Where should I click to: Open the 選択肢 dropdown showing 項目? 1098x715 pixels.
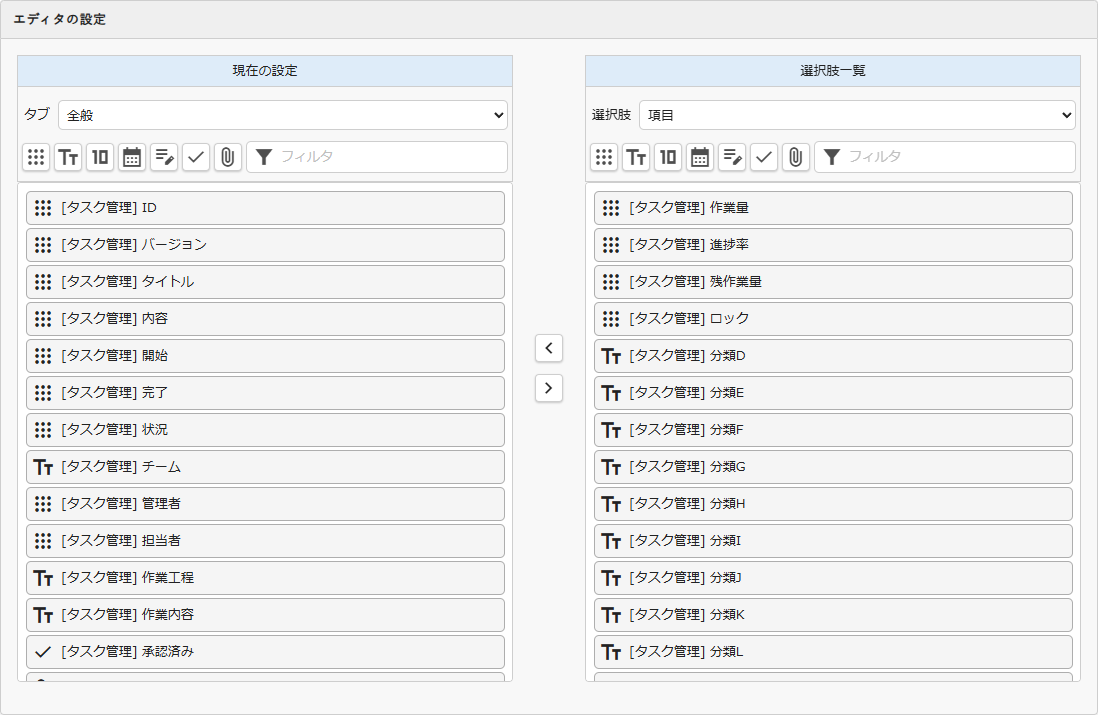click(x=857, y=115)
